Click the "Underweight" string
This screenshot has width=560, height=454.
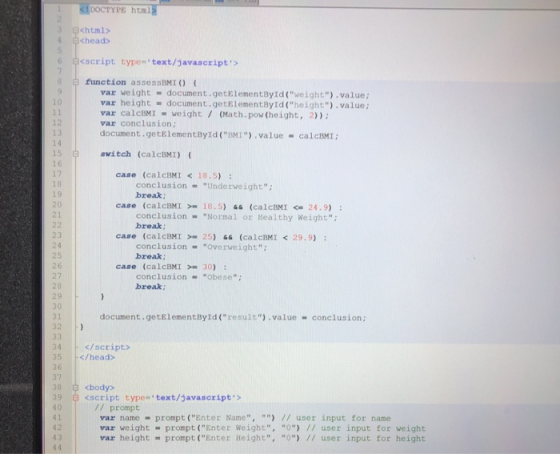[x=235, y=186]
